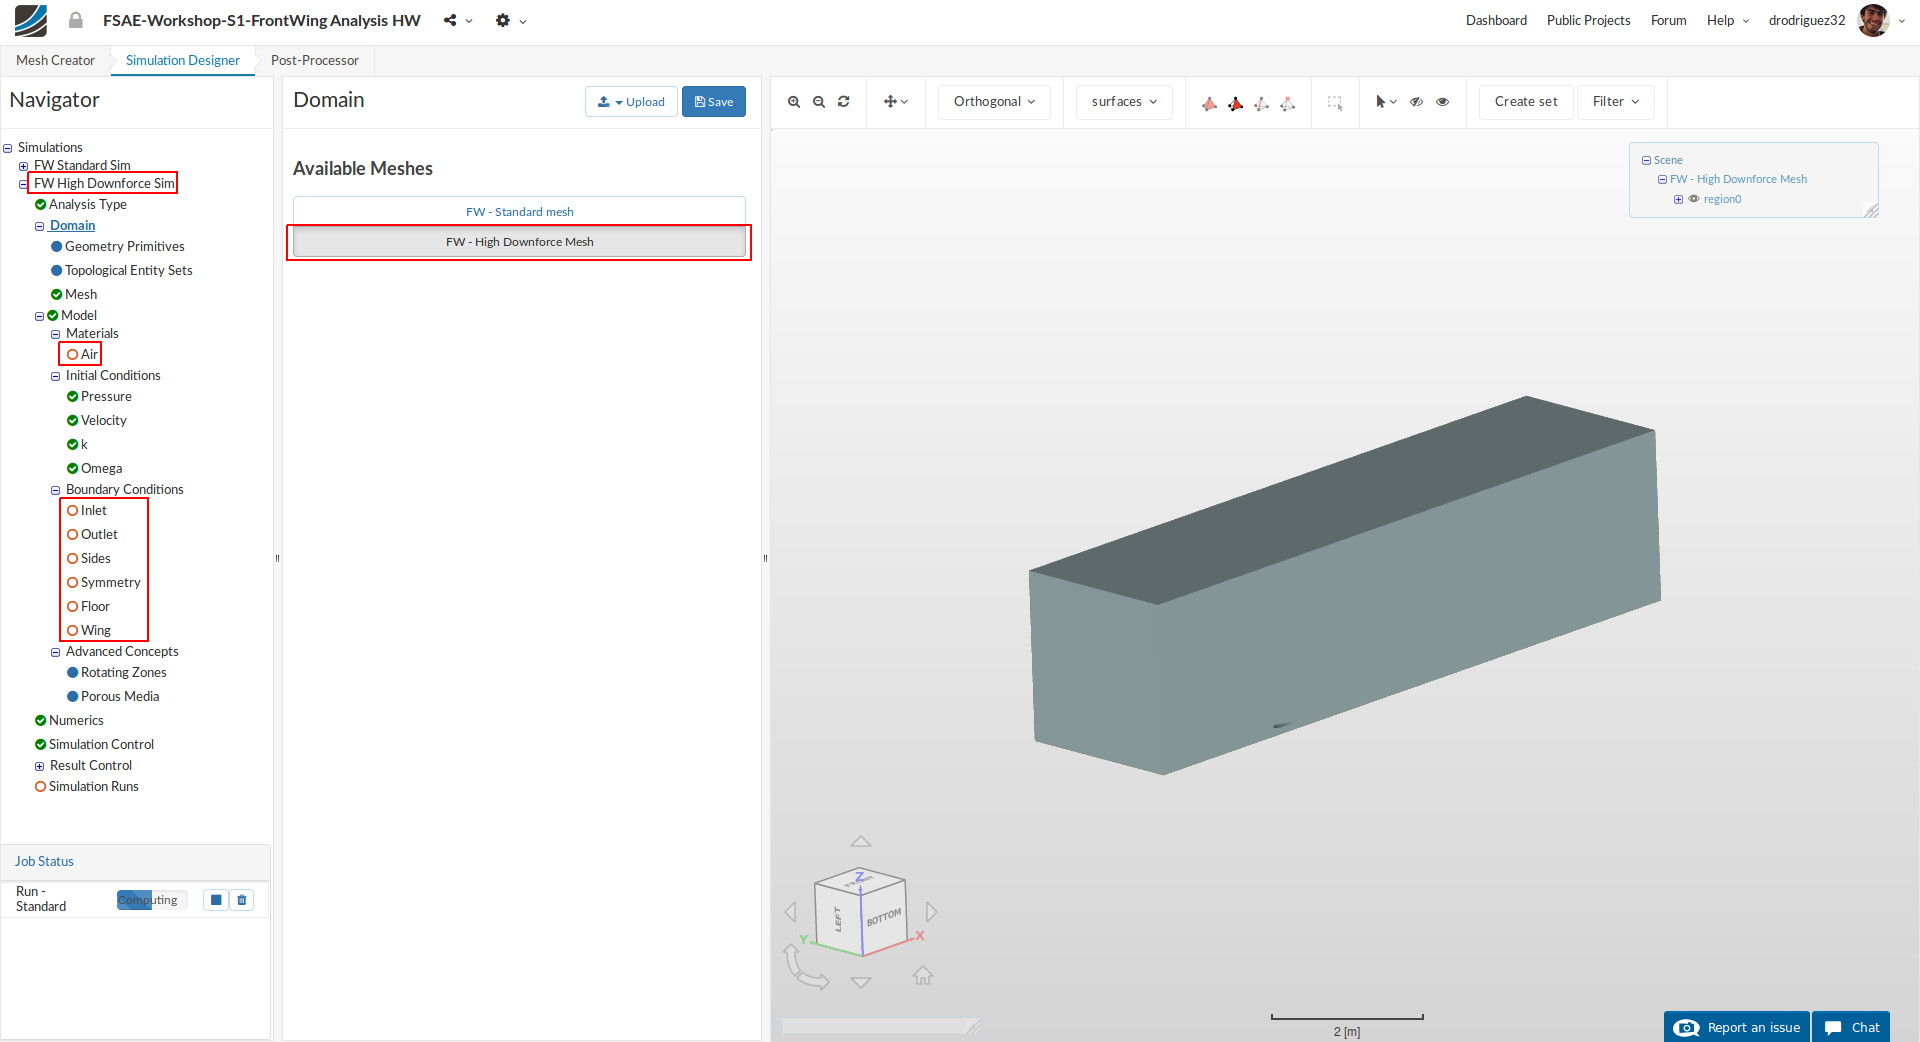1920x1042 pixels.
Task: Delete the Run - Standard job
Action: click(242, 900)
